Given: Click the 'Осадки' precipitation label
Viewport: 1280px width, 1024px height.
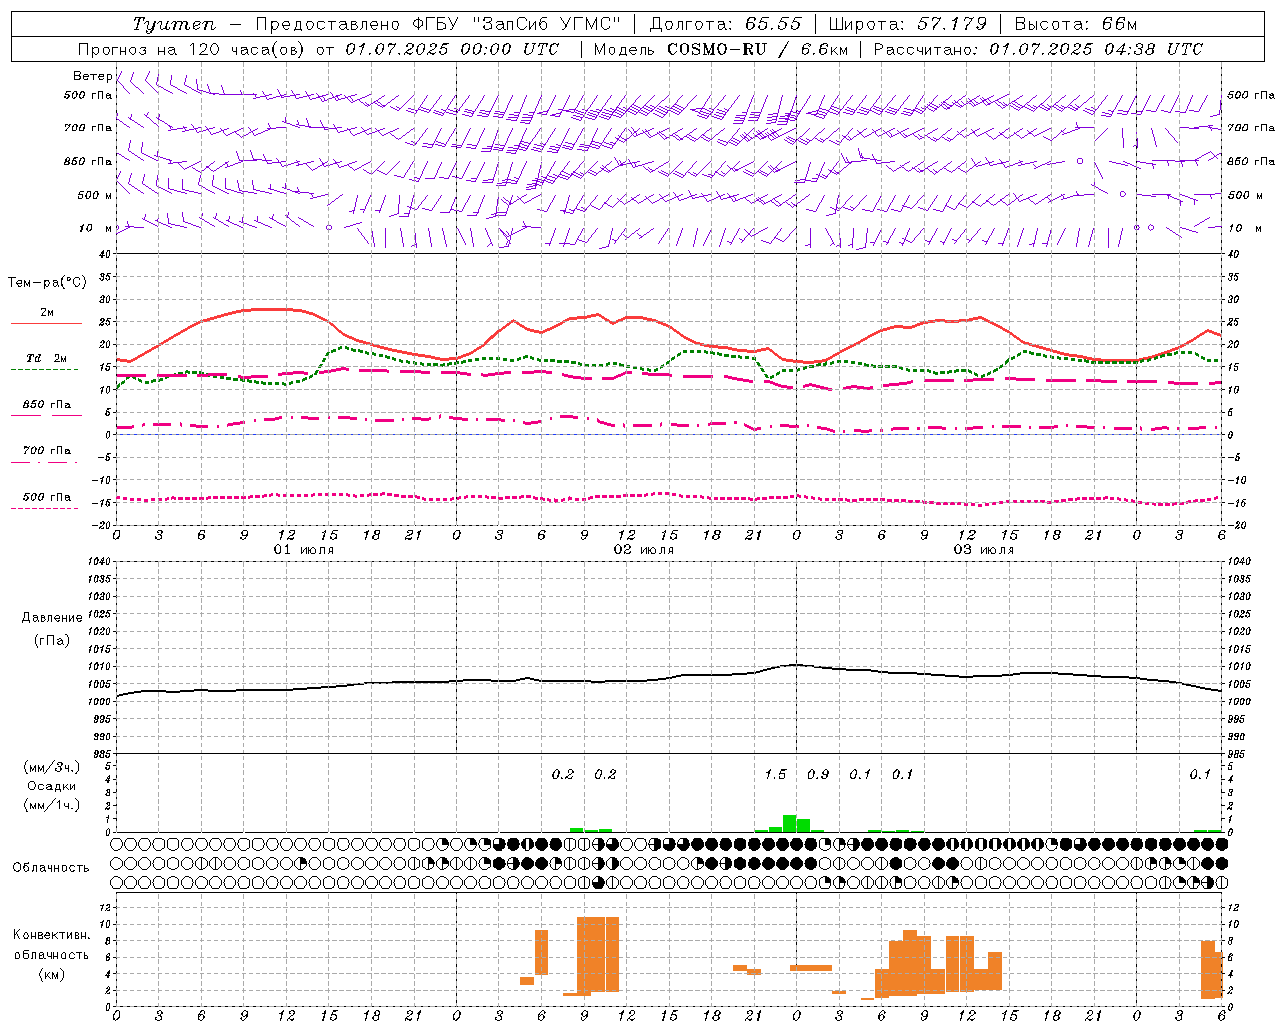Looking at the screenshot, I should pyautogui.click(x=52, y=786).
